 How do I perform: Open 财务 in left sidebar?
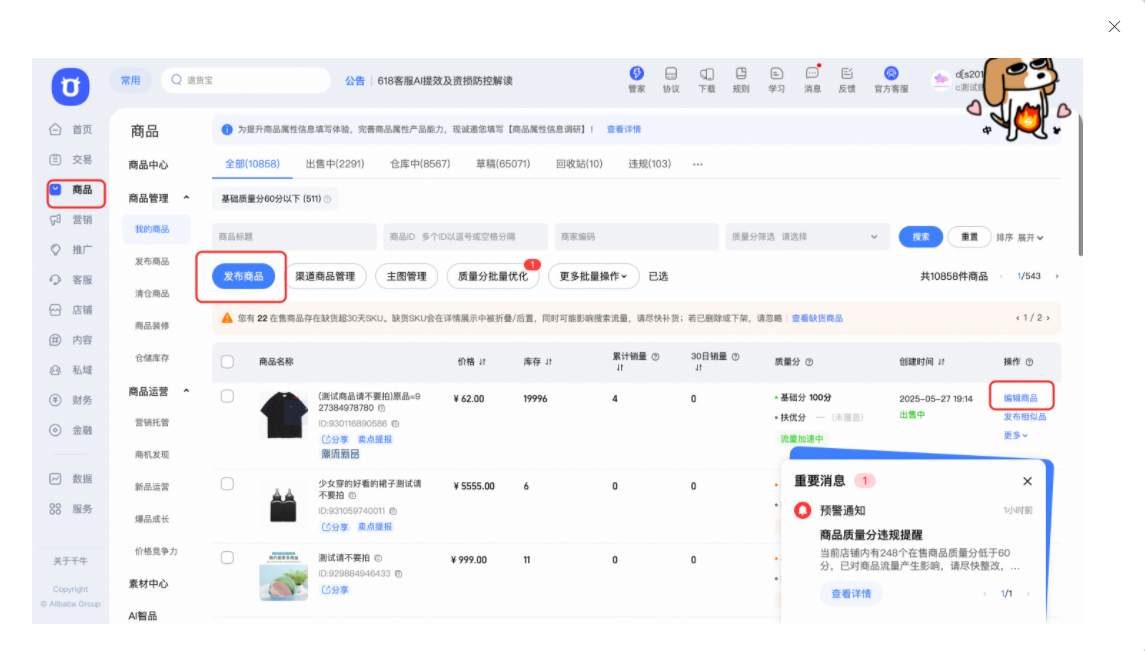pyautogui.click(x=71, y=400)
